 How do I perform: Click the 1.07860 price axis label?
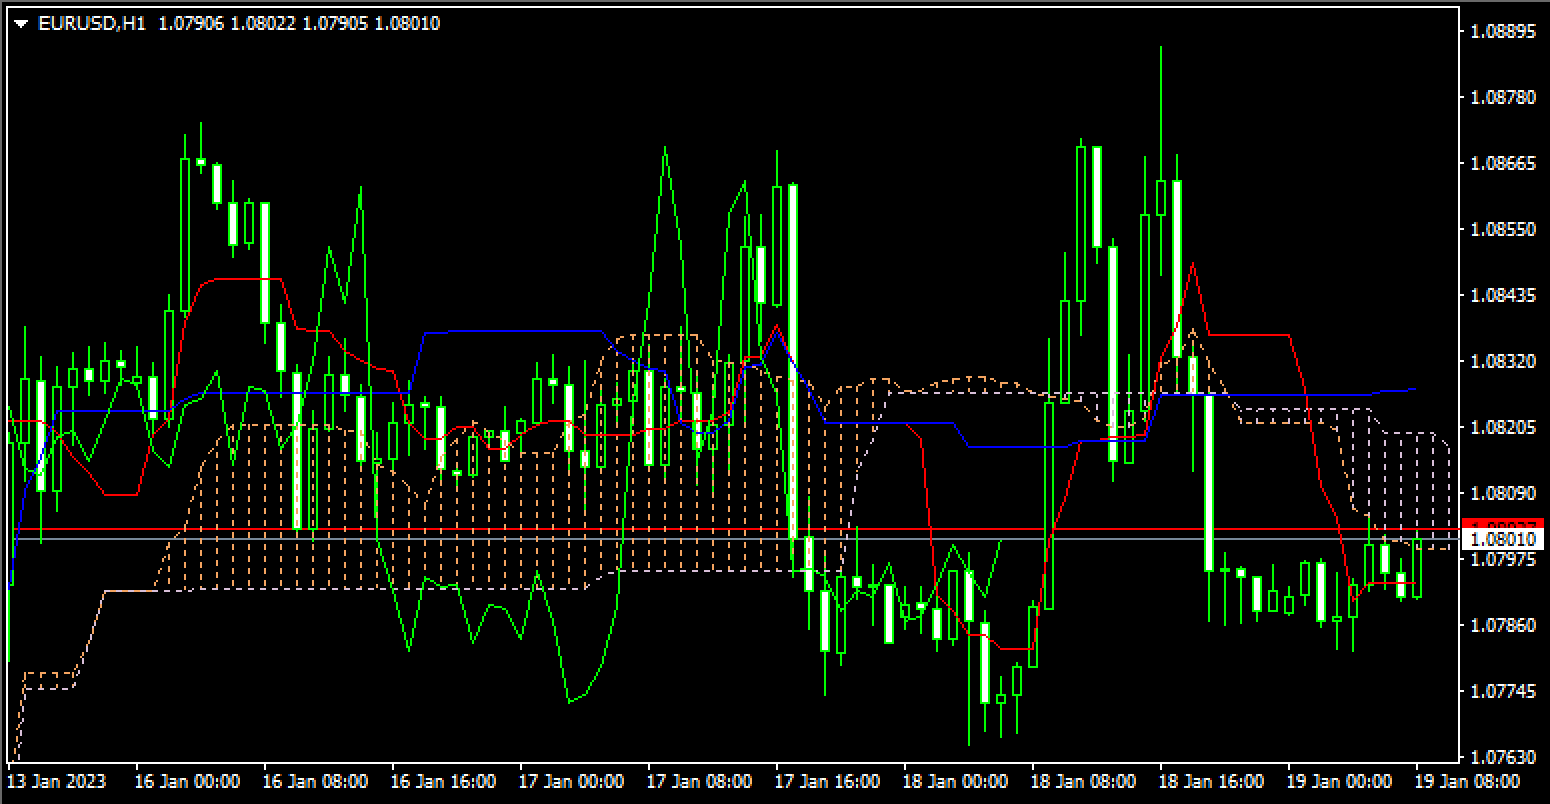[x=1502, y=625]
